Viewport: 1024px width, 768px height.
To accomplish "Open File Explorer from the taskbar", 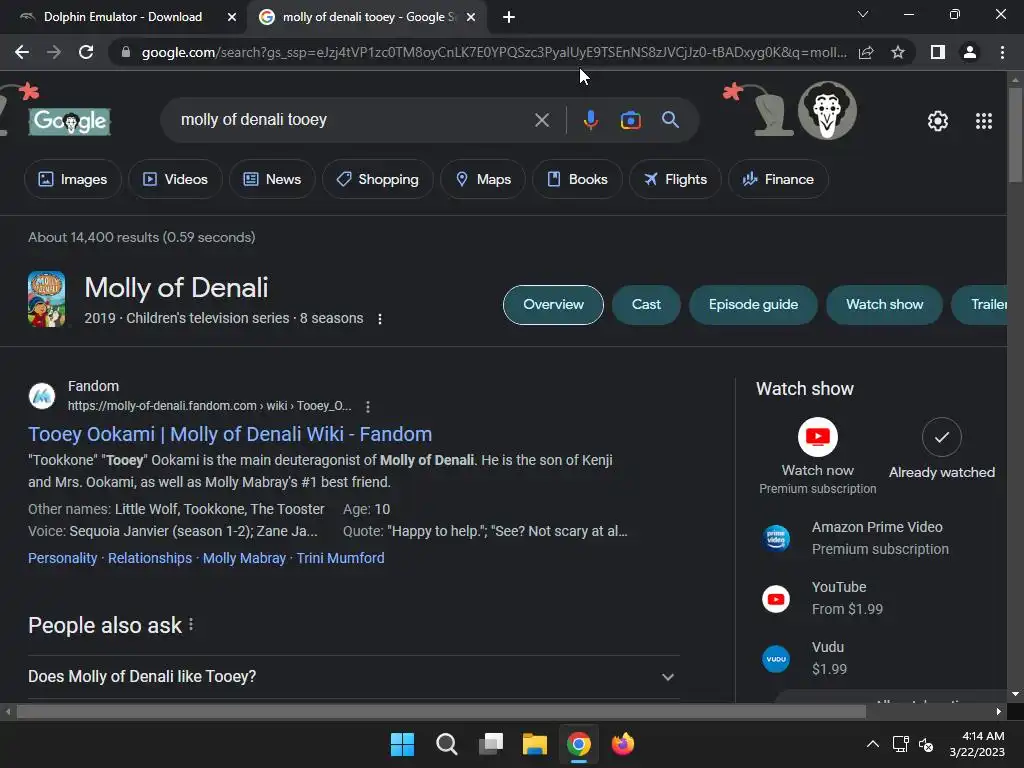I will [x=535, y=744].
